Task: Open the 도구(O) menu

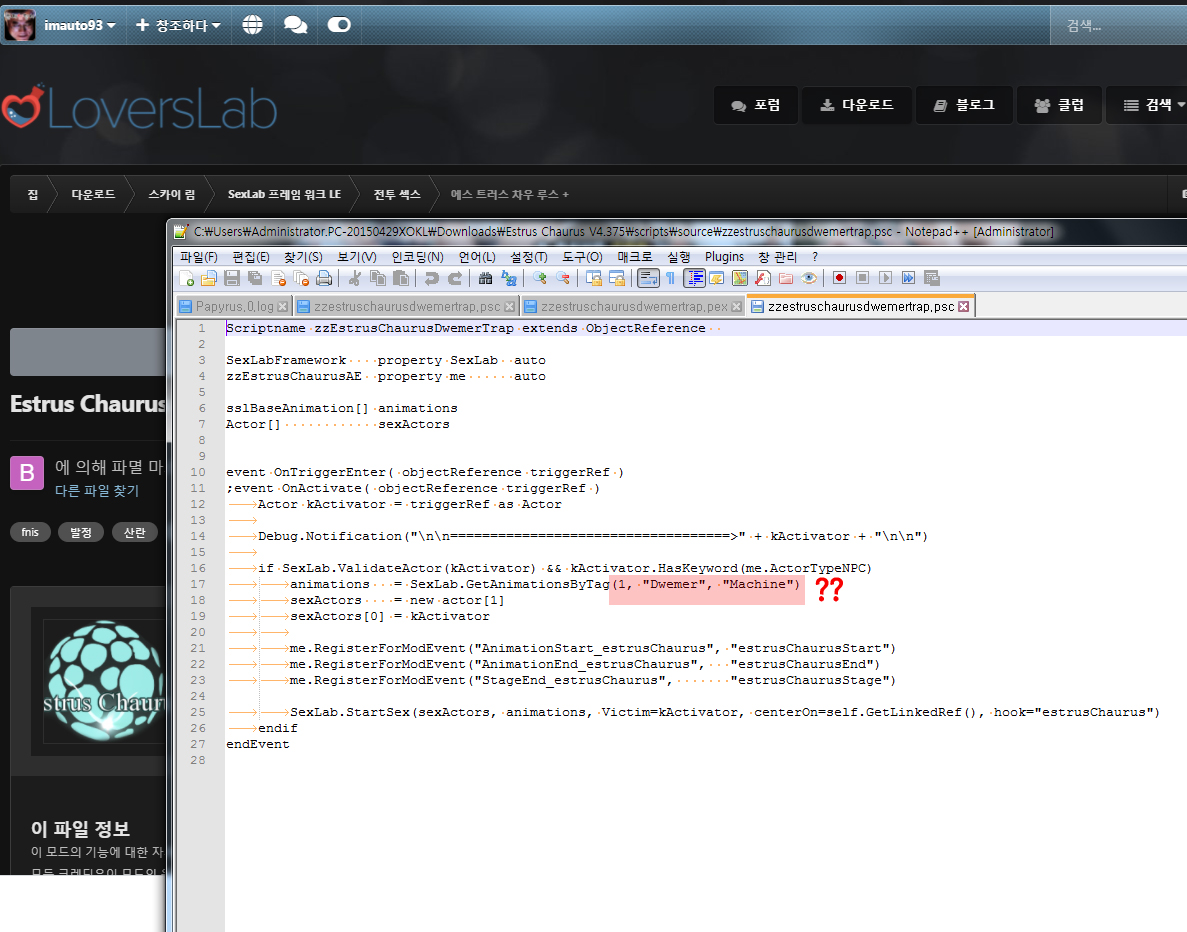Action: click(x=582, y=257)
